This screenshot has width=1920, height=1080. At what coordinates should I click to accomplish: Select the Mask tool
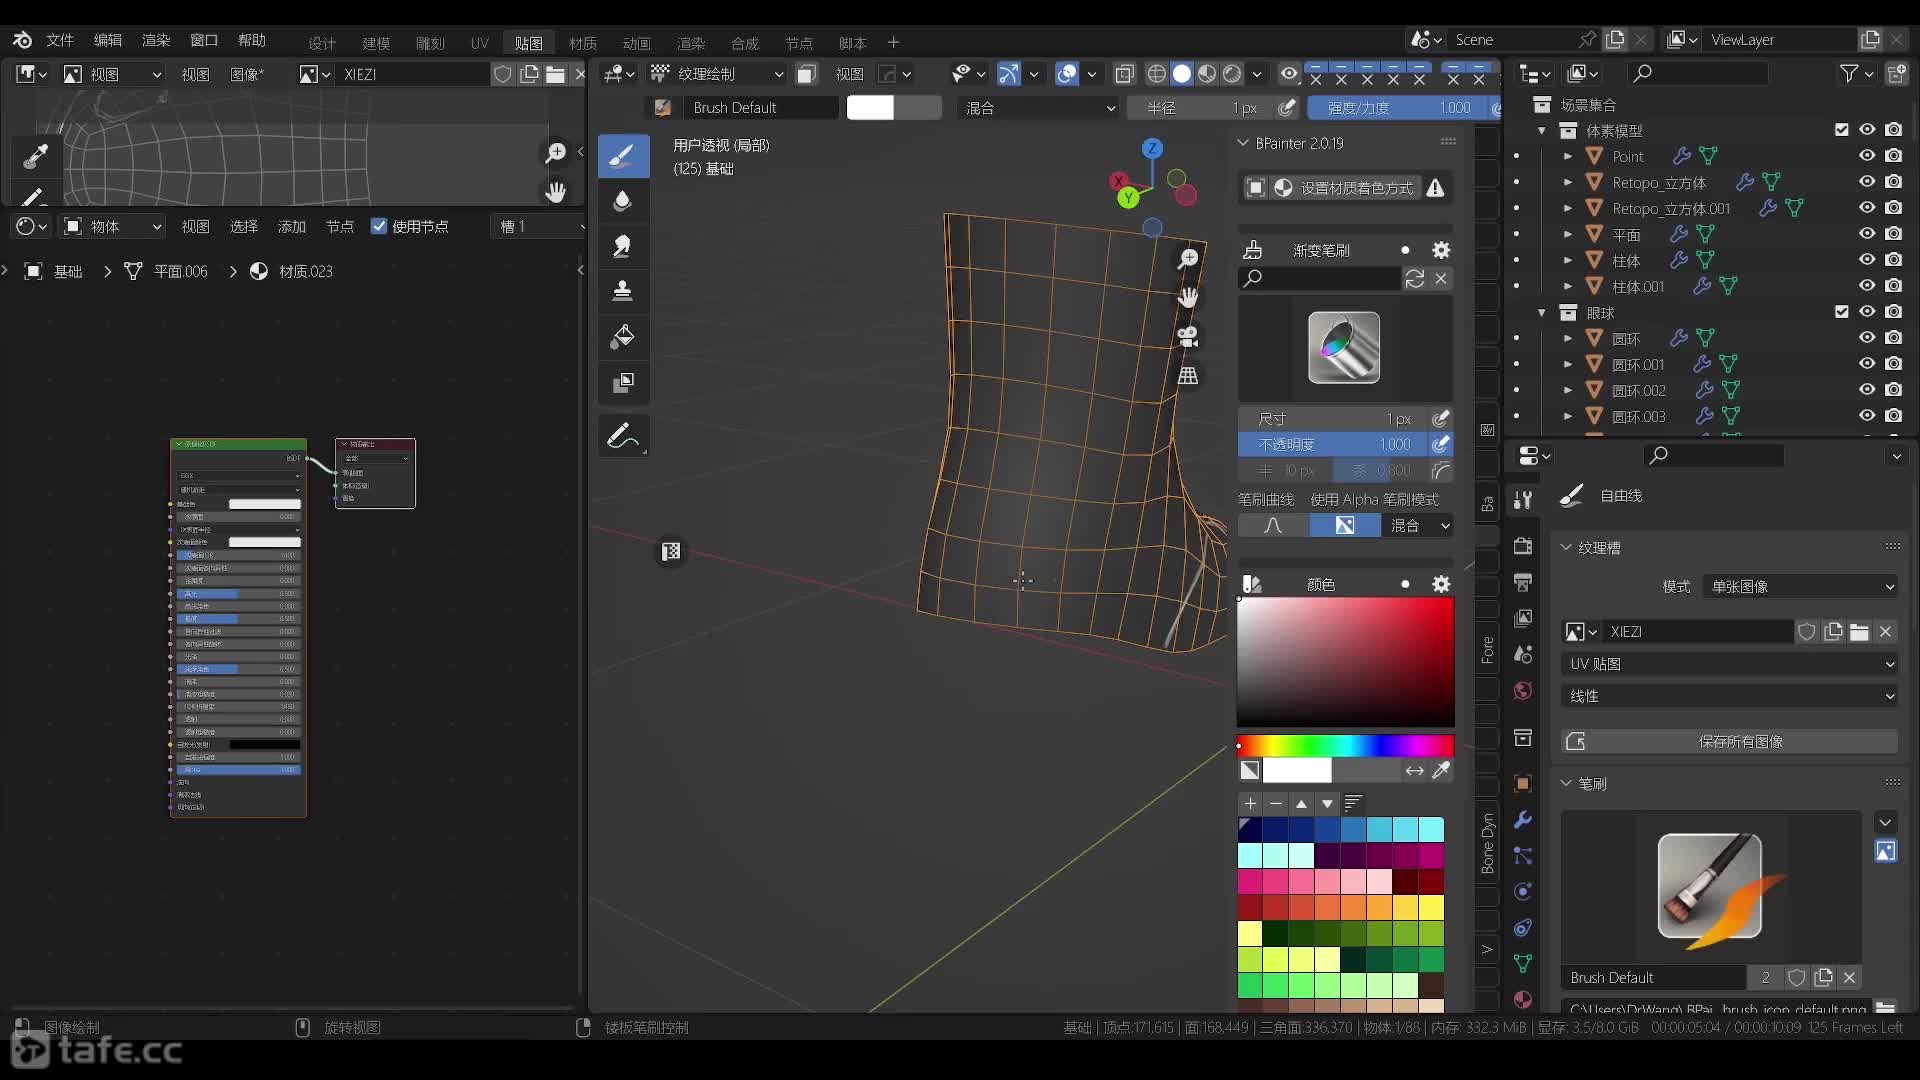coord(623,382)
